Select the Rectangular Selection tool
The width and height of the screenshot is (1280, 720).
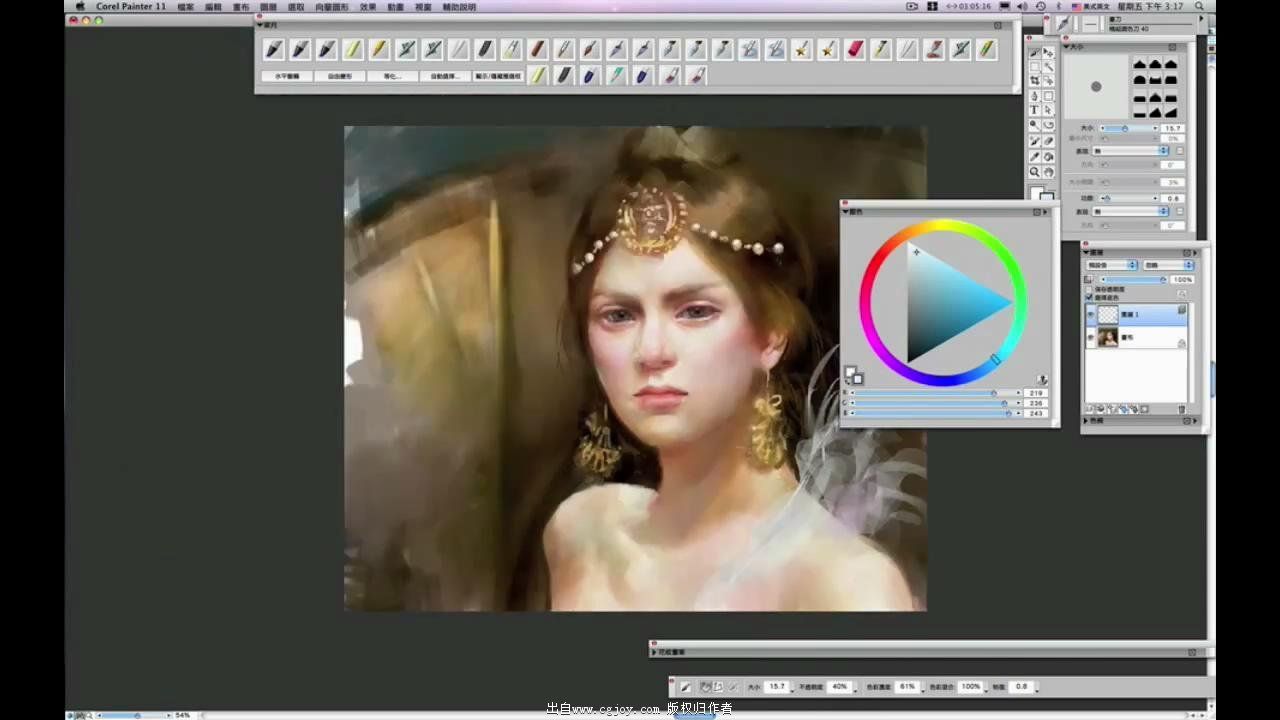1034,66
